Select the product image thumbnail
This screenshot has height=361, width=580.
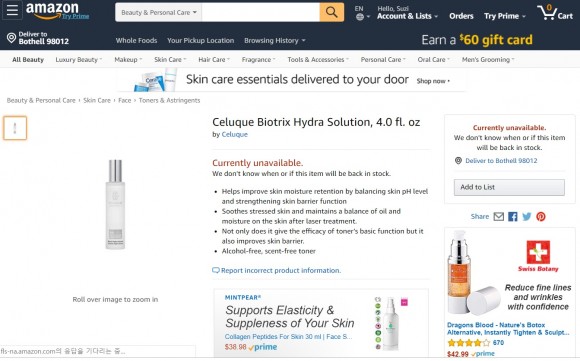click(x=15, y=128)
